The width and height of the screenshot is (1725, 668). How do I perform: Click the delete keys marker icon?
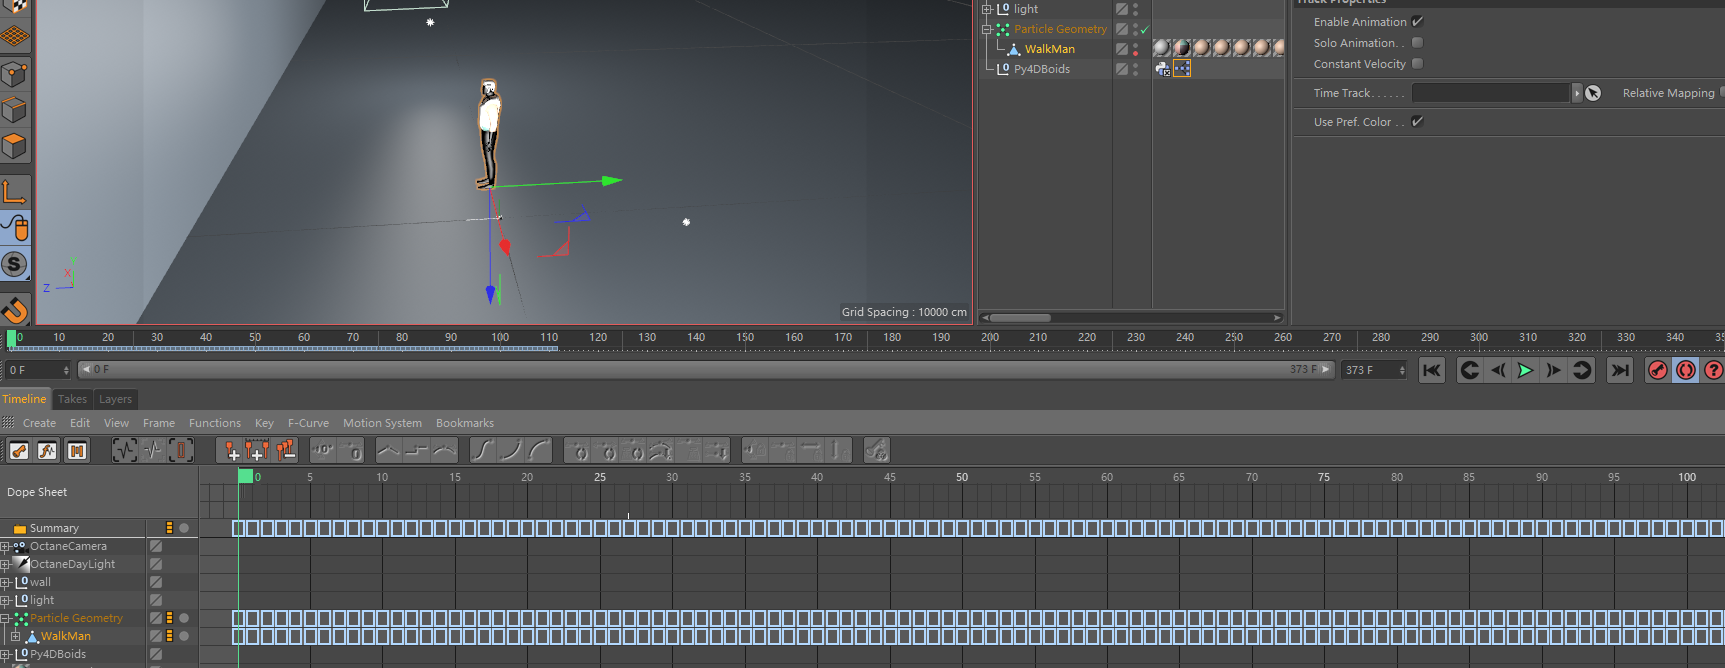coord(285,451)
